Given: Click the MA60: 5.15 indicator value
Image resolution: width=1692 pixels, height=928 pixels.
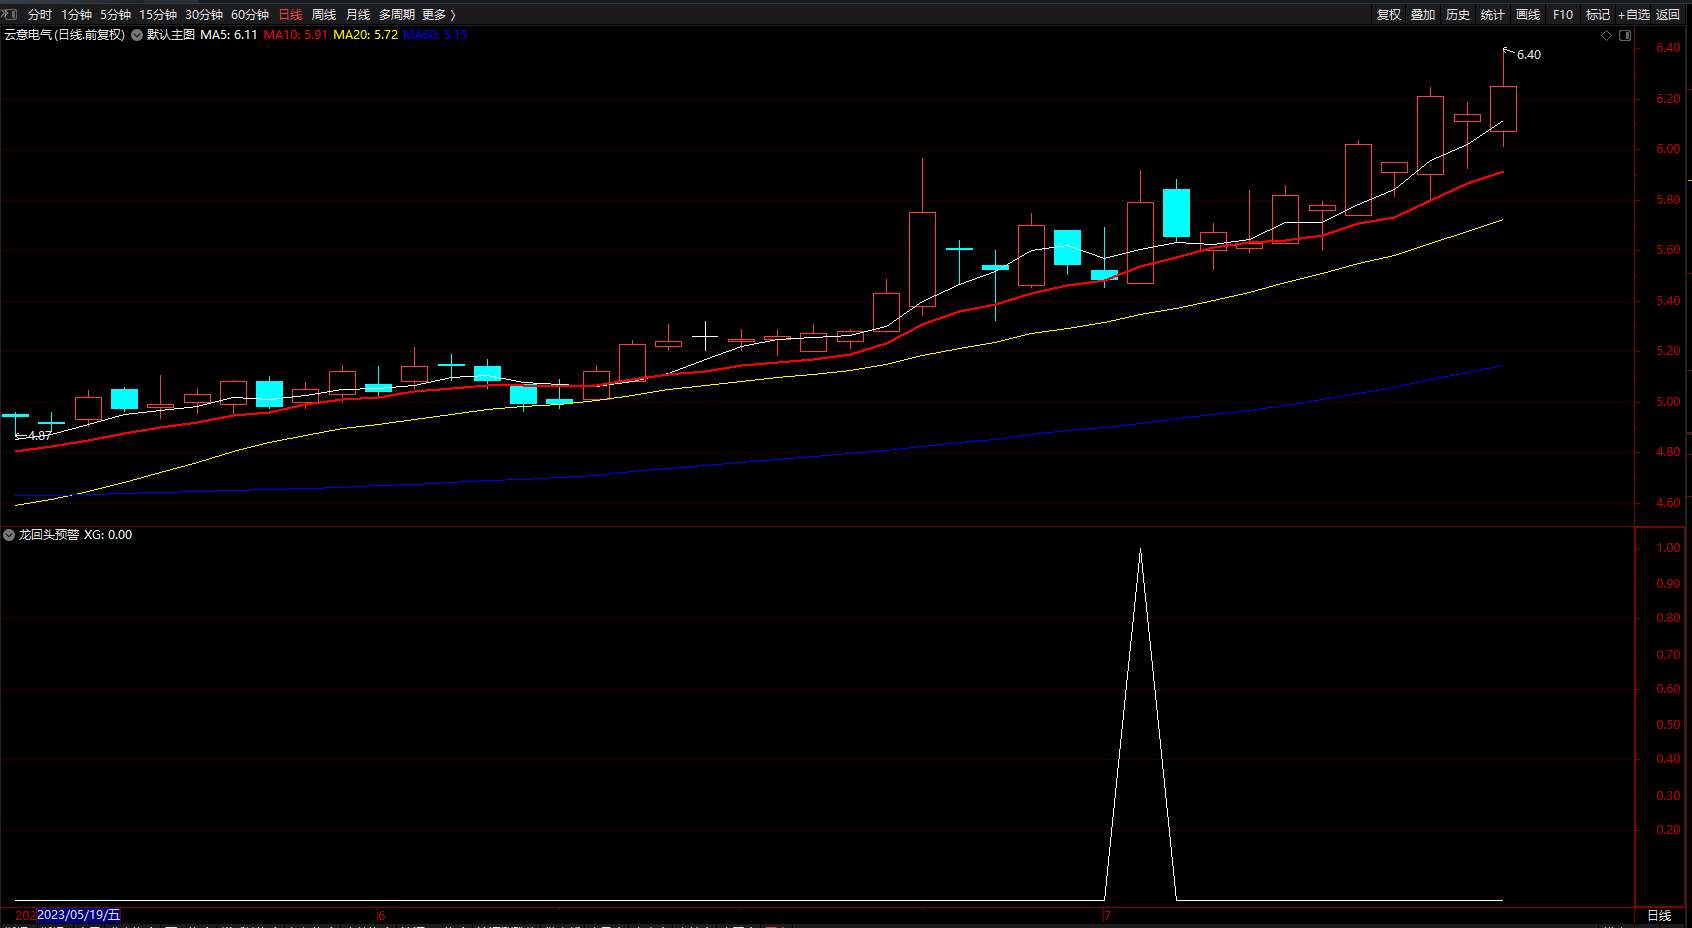Looking at the screenshot, I should 435,35.
